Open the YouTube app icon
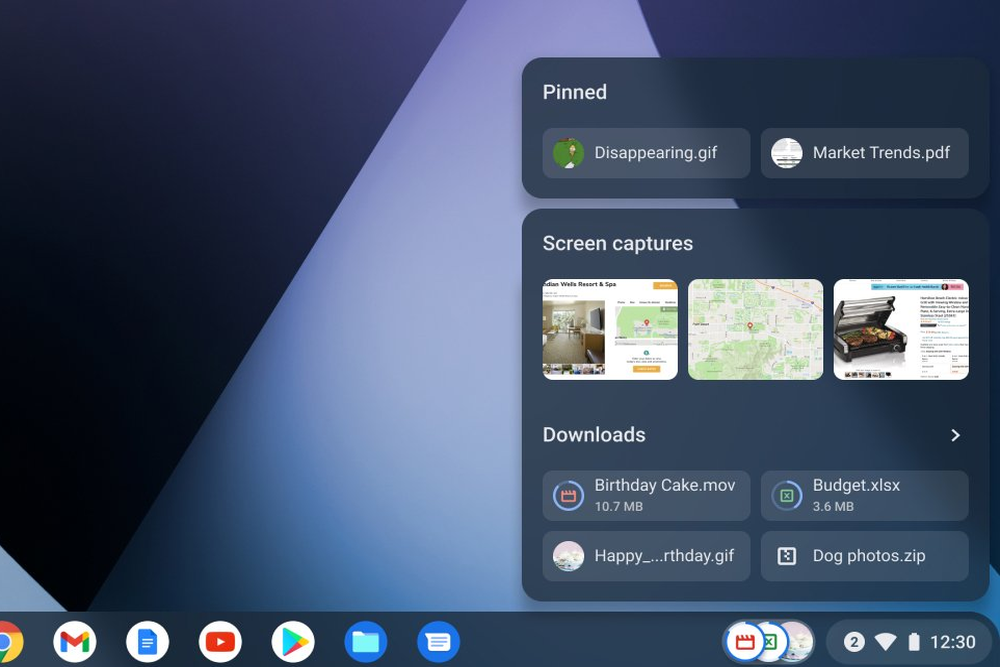This screenshot has height=667, width=1000. [x=220, y=642]
